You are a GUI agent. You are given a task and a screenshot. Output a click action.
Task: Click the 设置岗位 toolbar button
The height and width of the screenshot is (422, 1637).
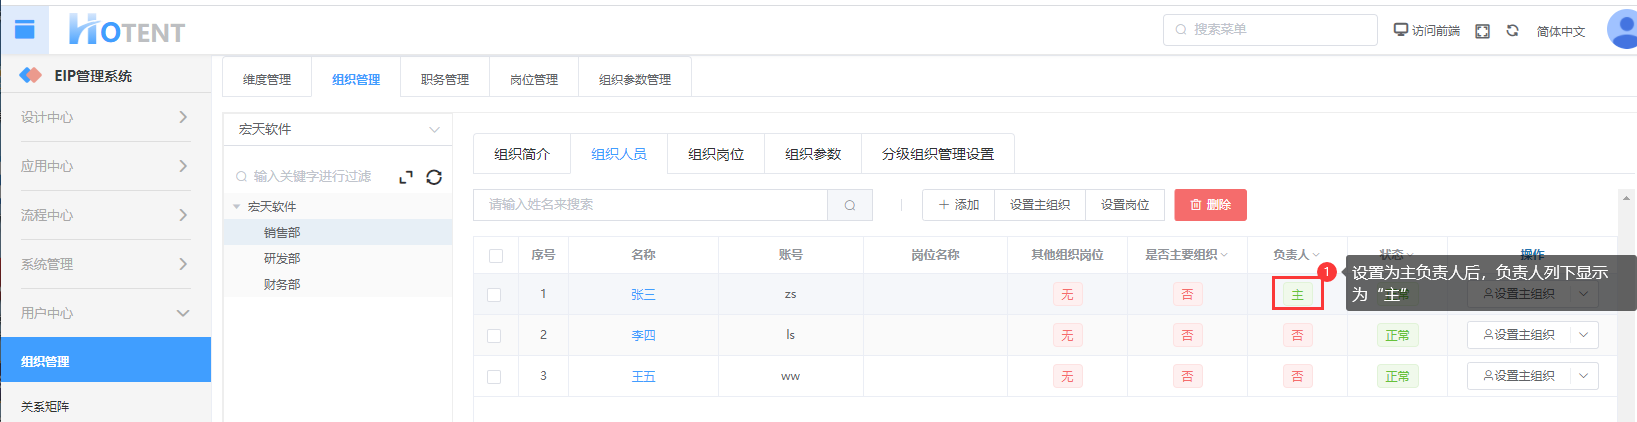[x=1125, y=205]
